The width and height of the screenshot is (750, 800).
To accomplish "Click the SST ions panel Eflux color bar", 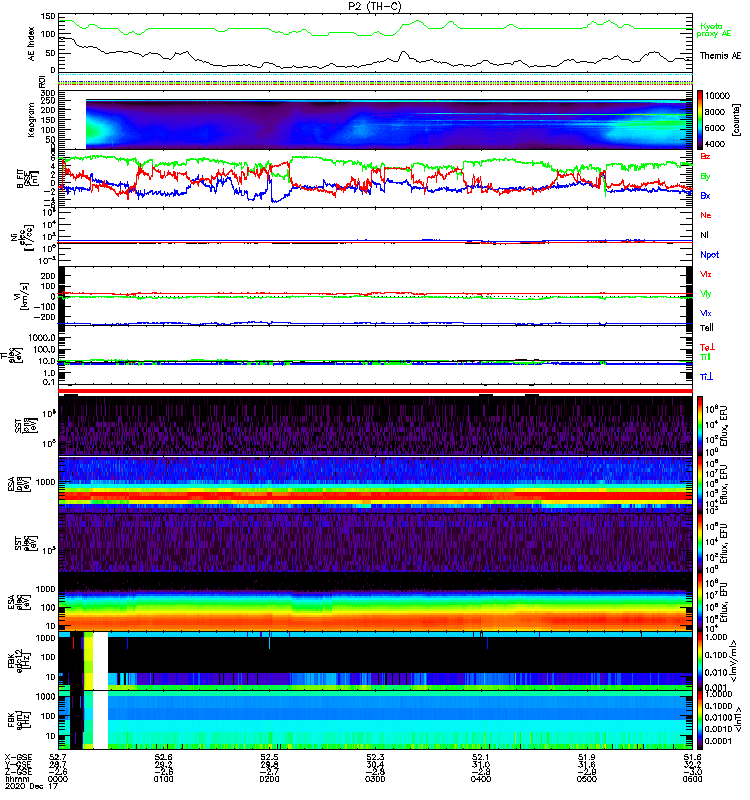I will click(x=699, y=426).
